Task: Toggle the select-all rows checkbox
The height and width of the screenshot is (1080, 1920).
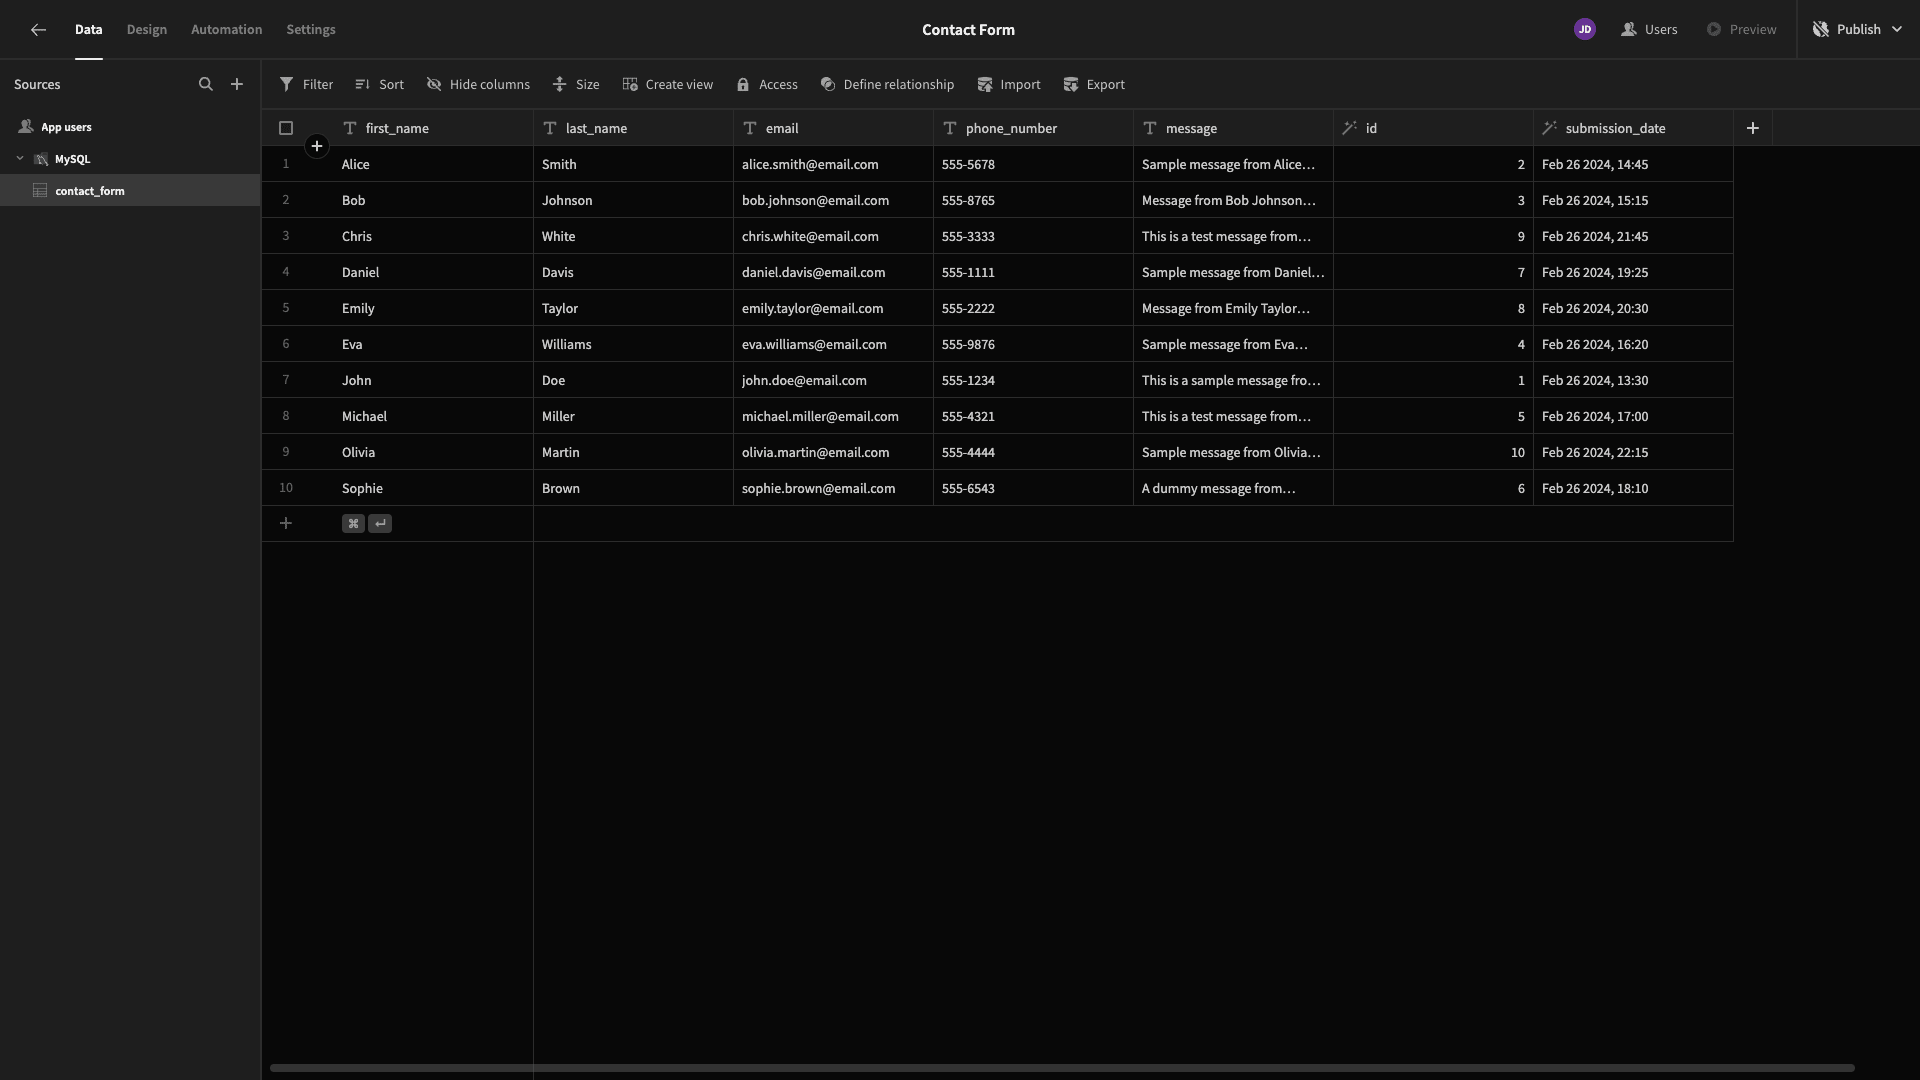Action: pos(286,128)
